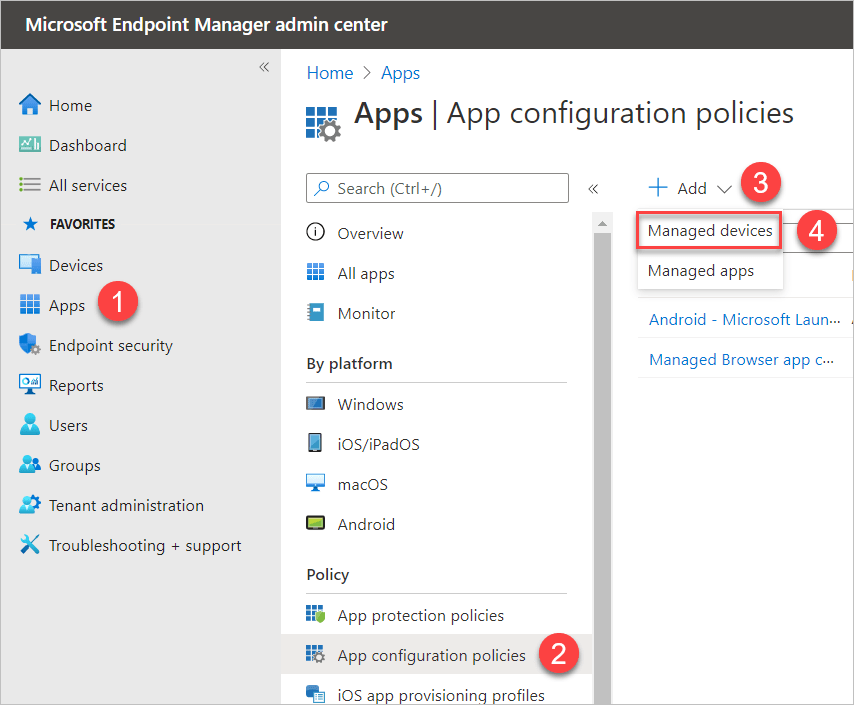This screenshot has width=854, height=705.
Task: Click Microsoft Endpoint Manager admin center title
Action: tap(206, 25)
